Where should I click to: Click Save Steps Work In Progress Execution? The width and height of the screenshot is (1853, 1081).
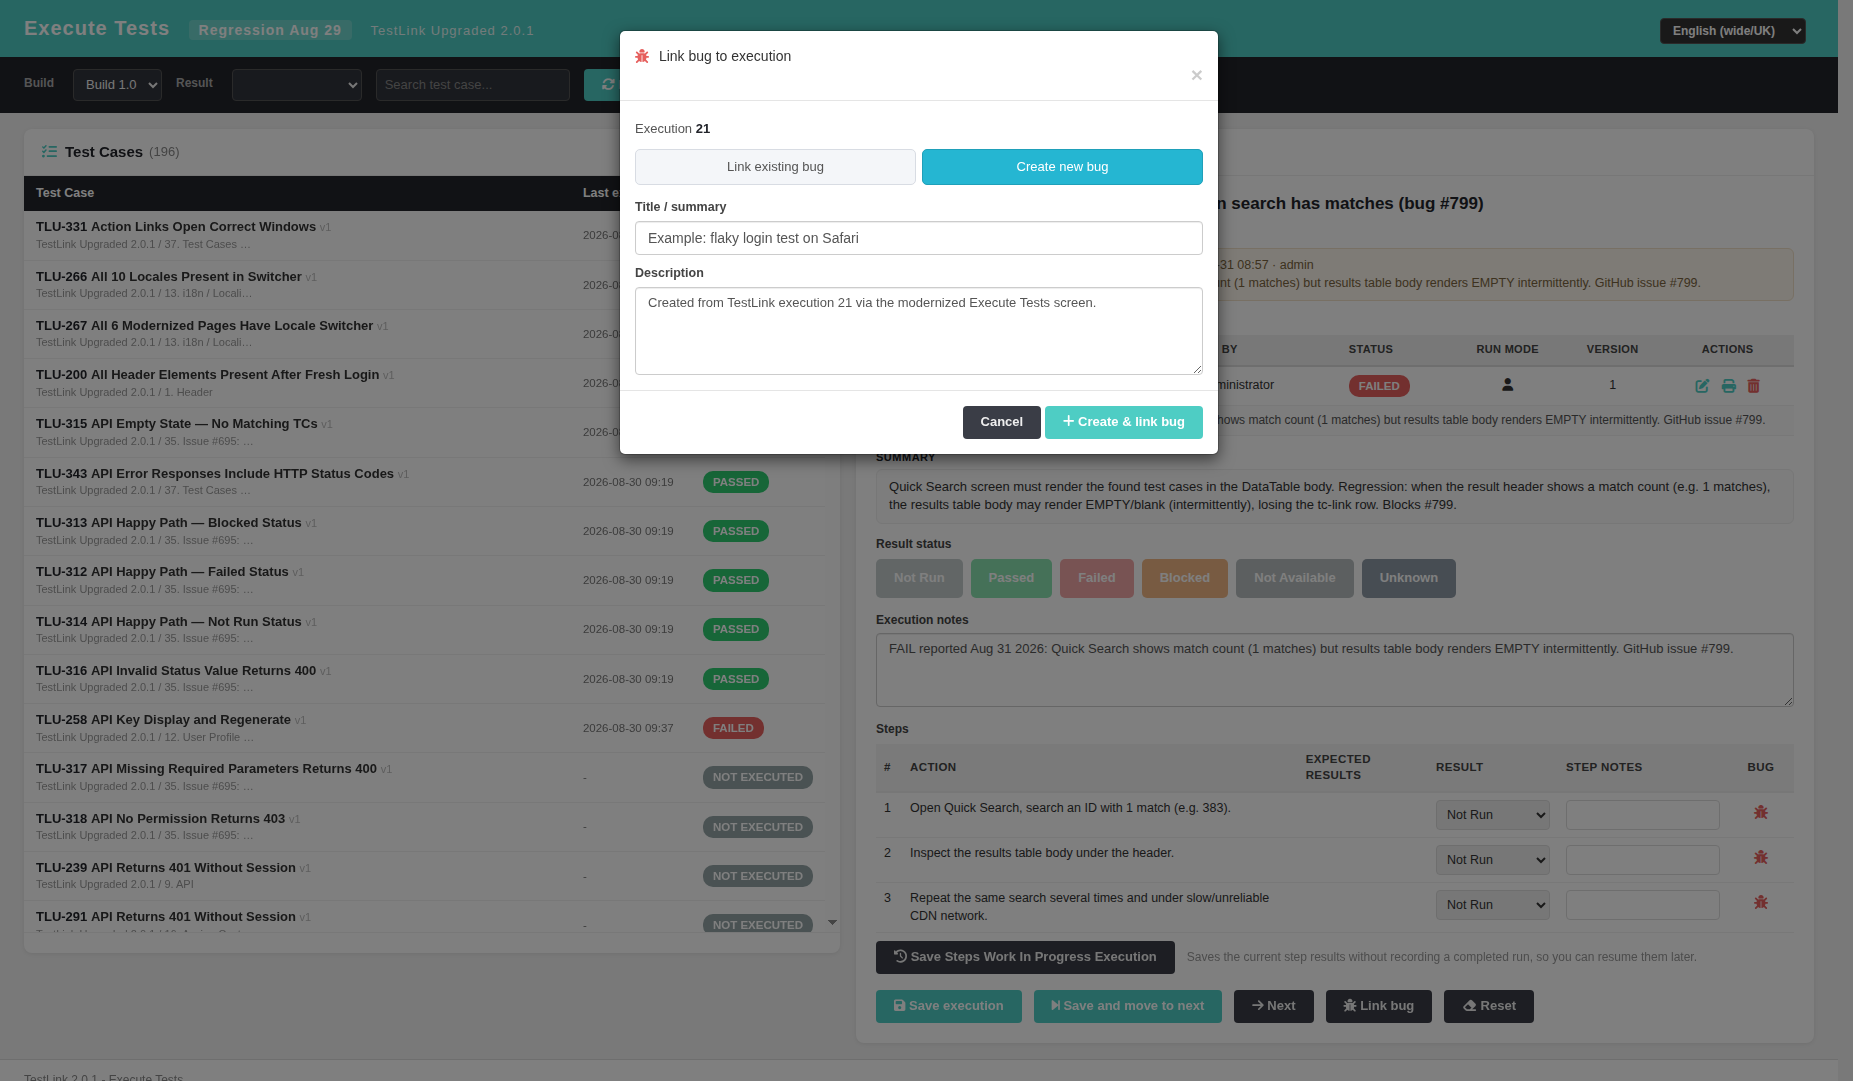click(1025, 957)
